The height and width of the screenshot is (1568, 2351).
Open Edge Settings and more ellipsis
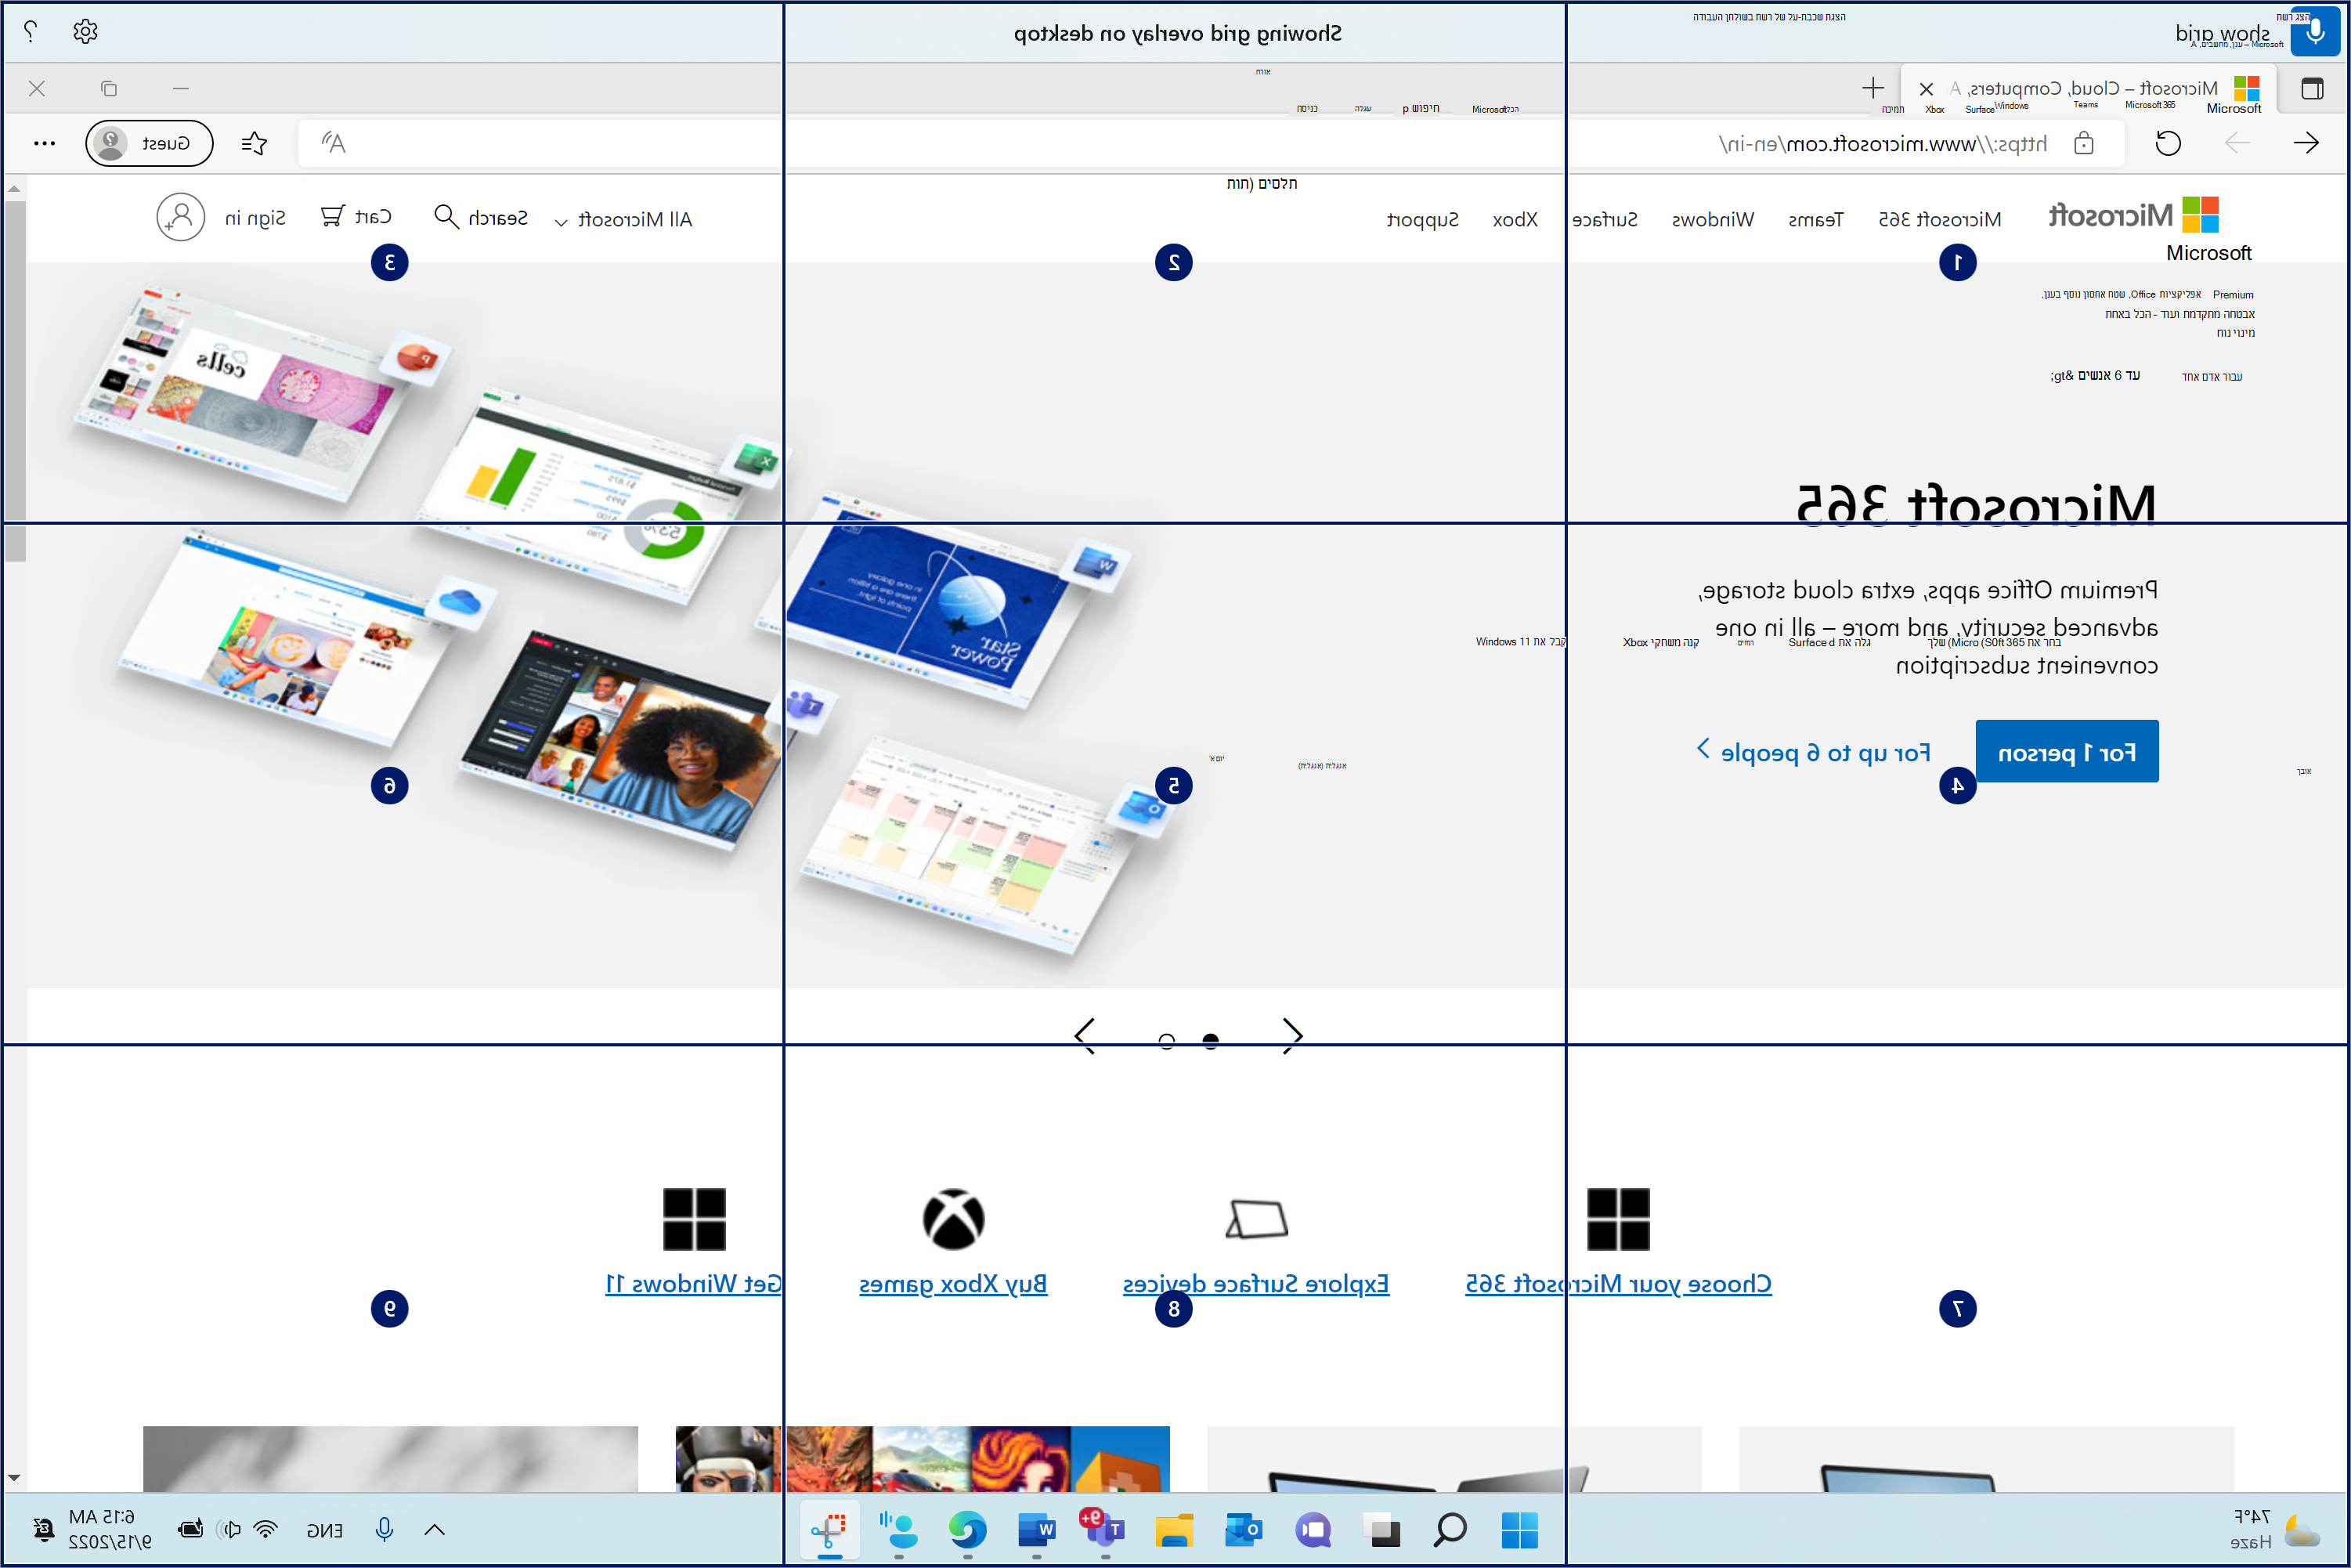coord(44,143)
